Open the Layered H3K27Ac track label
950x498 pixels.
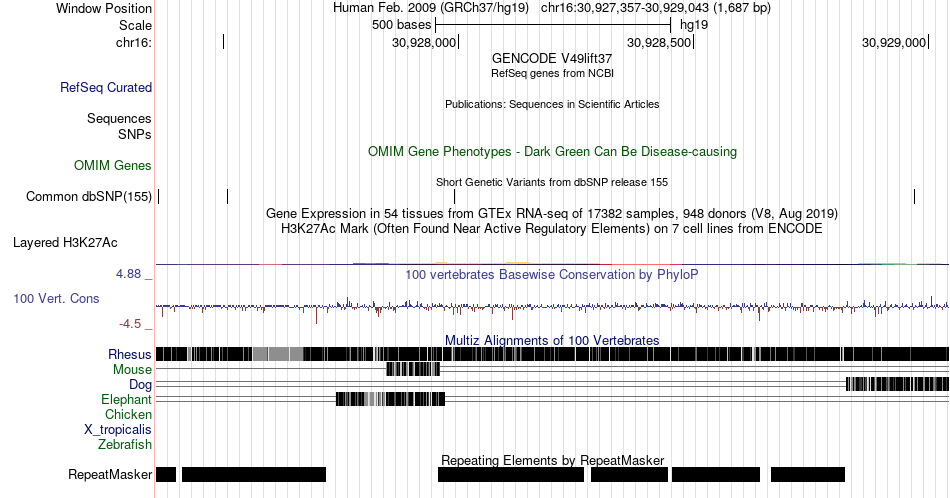(x=65, y=242)
